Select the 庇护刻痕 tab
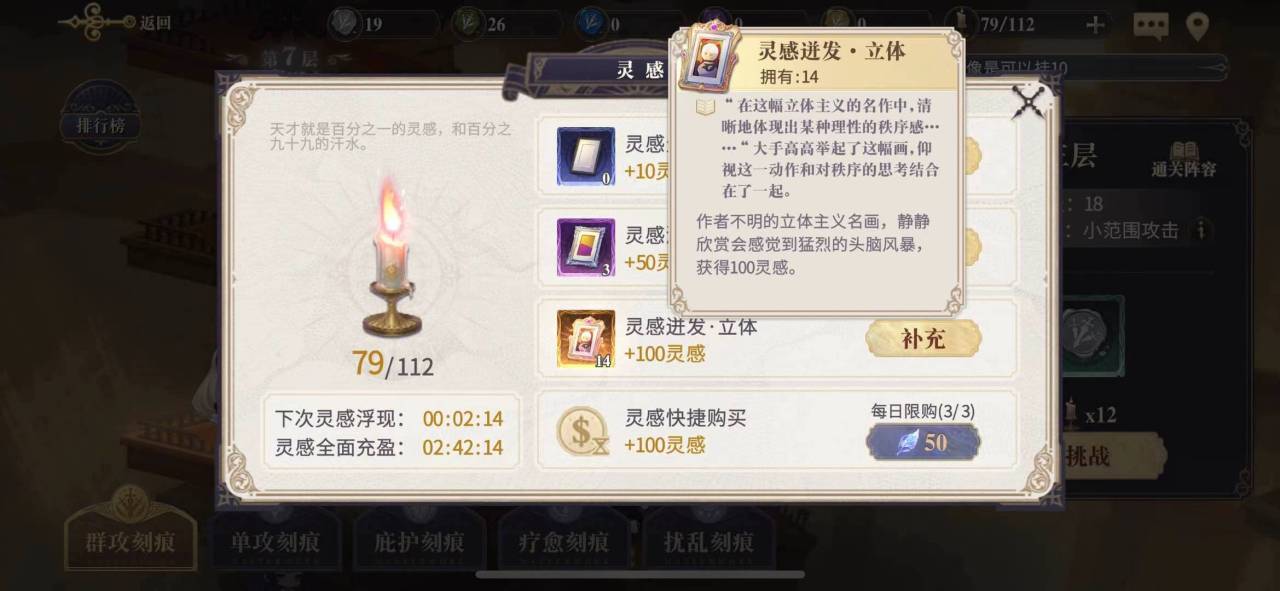The width and height of the screenshot is (1280, 591). tap(420, 542)
